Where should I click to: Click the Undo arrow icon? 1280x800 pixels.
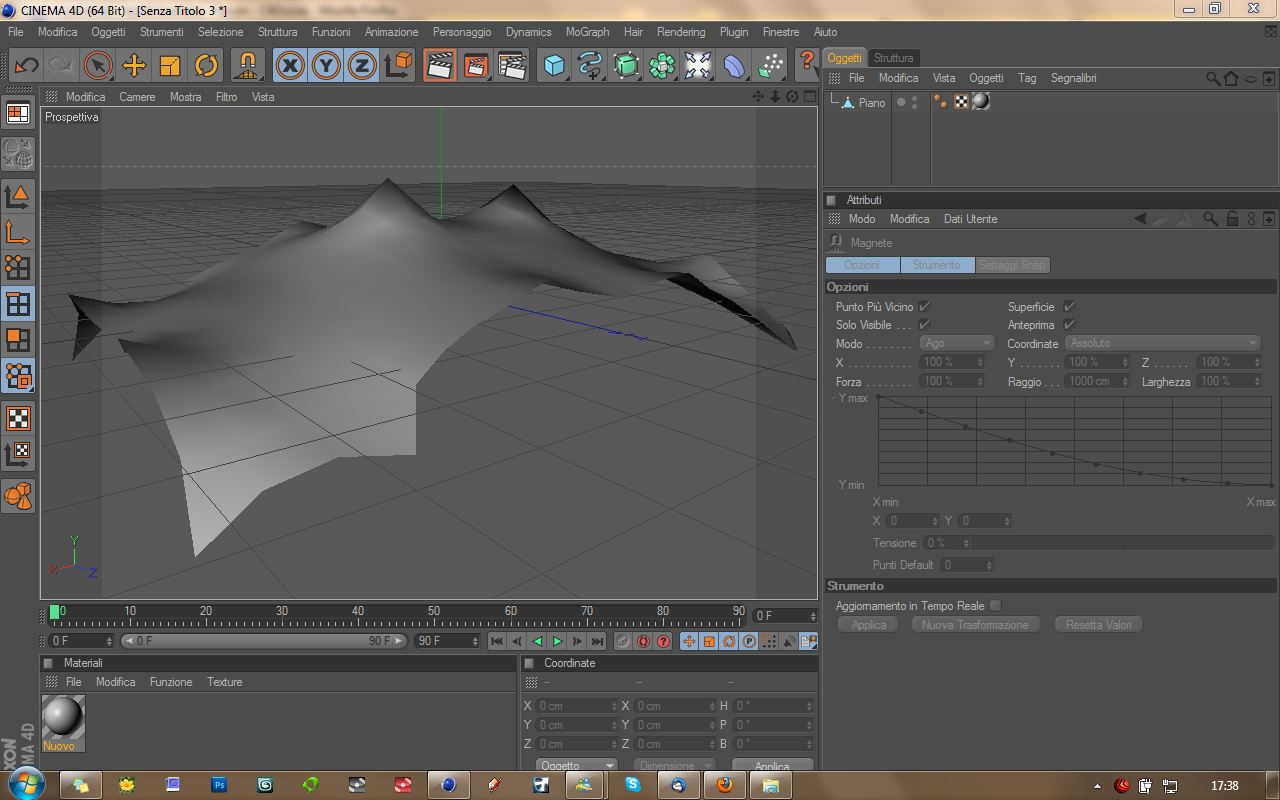(26, 66)
